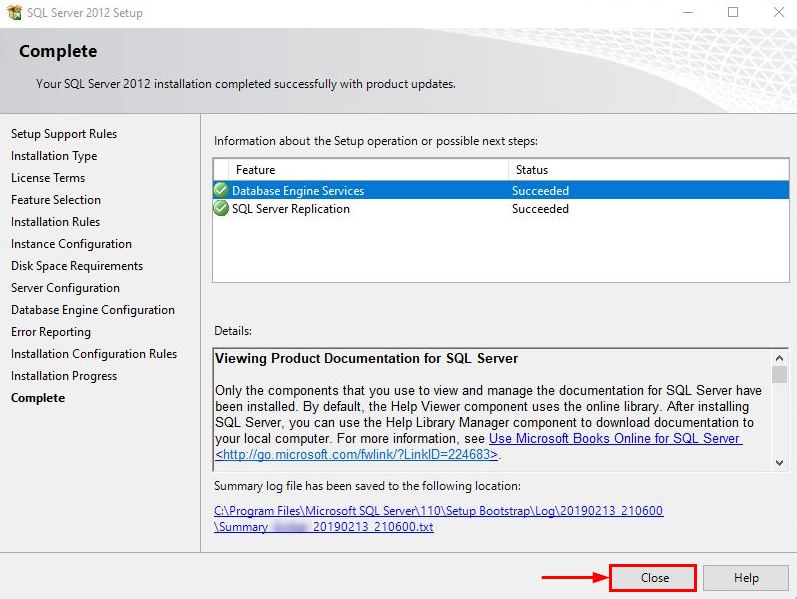
Task: Click Succeeded status of SQL Server Replication
Action: 540,208
